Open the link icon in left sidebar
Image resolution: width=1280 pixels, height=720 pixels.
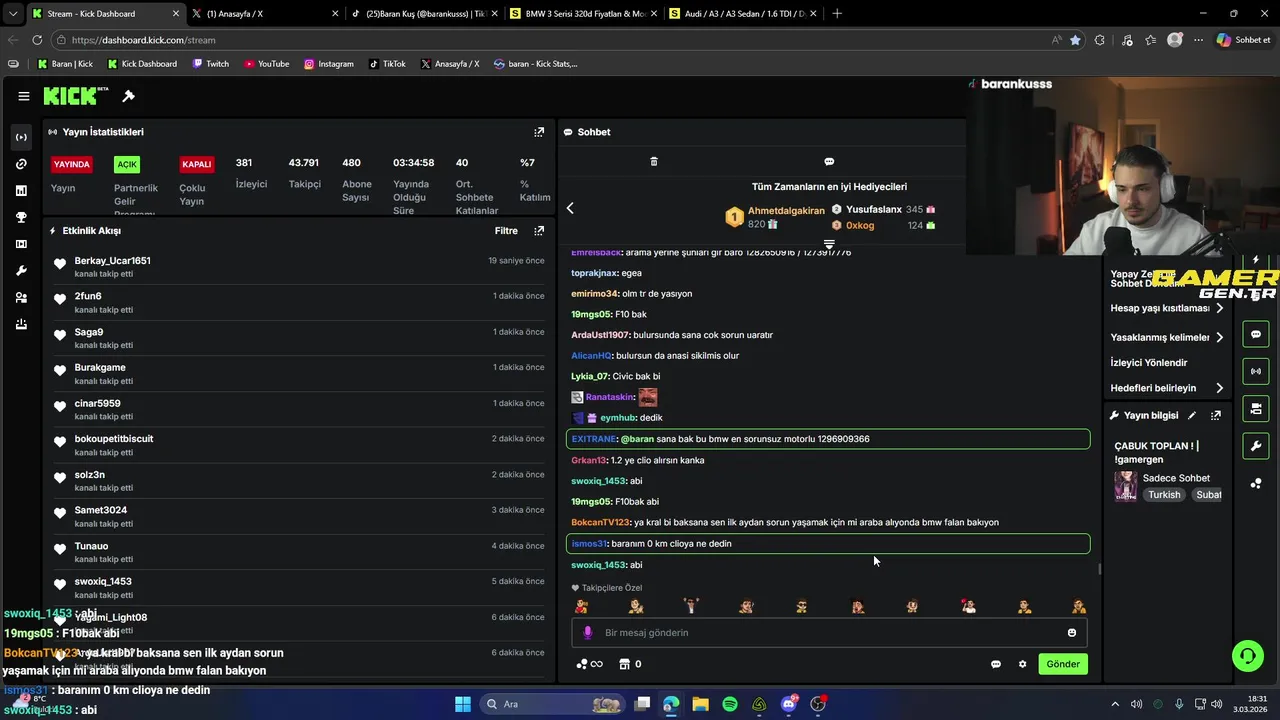point(22,164)
